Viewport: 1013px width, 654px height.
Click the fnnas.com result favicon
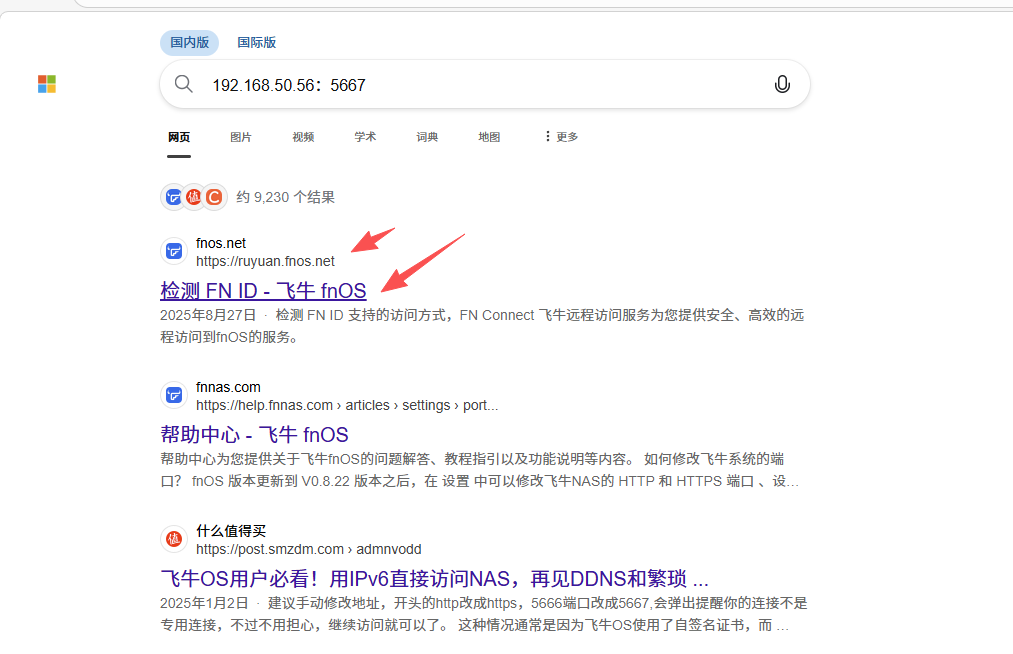pyautogui.click(x=174, y=395)
